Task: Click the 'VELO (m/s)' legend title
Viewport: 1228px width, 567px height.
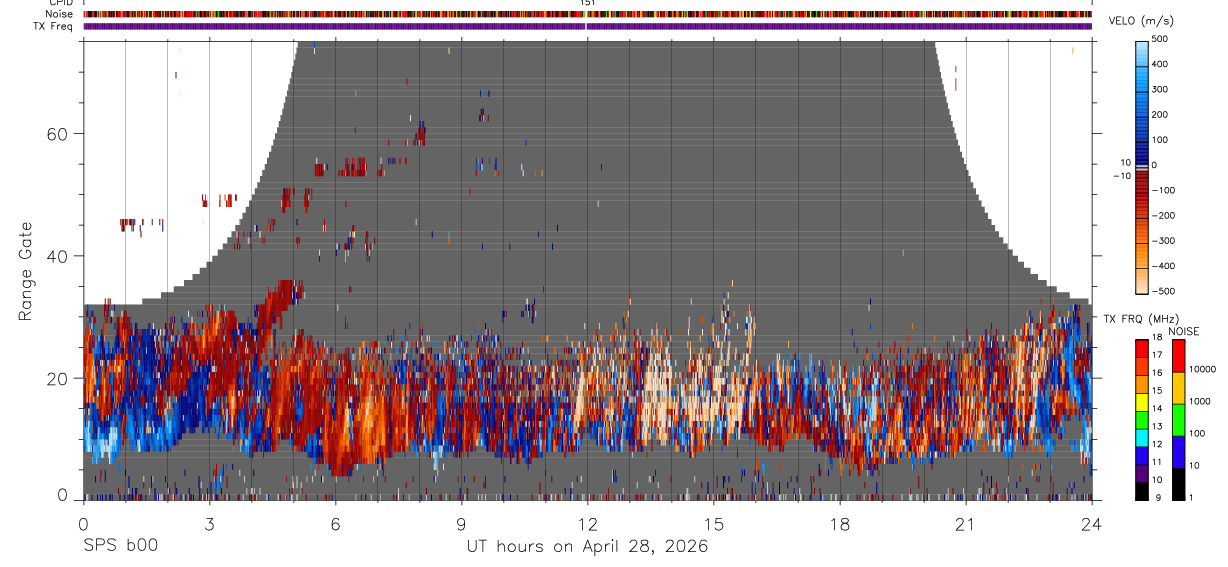Action: click(x=1143, y=22)
